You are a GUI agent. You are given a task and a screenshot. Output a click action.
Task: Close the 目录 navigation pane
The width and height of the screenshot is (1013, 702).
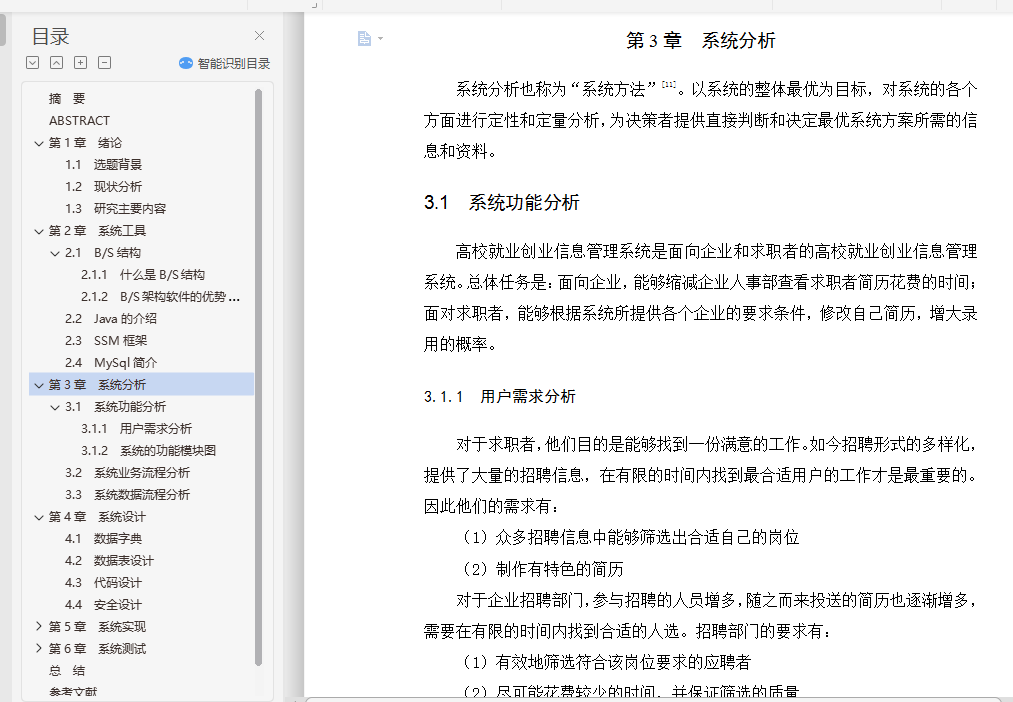(x=259, y=36)
